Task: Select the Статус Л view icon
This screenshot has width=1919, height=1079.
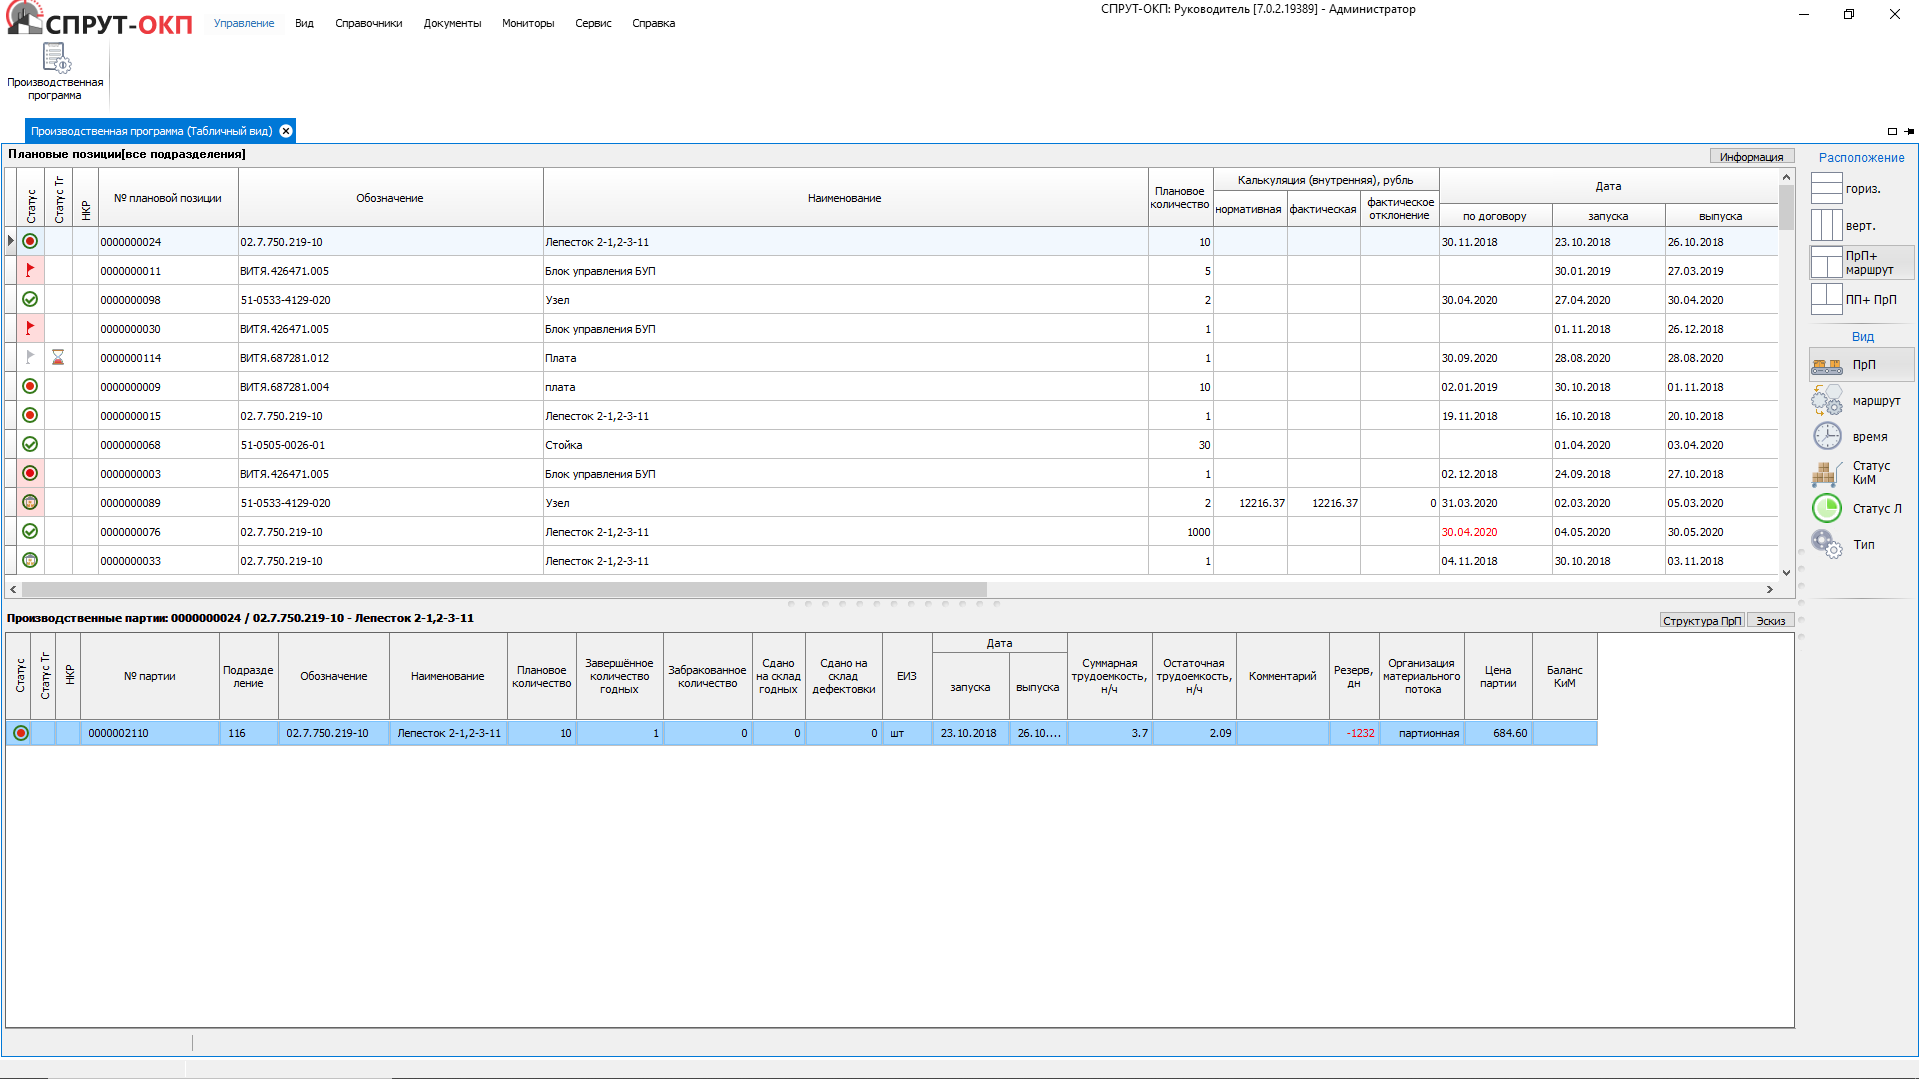Action: (x=1827, y=509)
